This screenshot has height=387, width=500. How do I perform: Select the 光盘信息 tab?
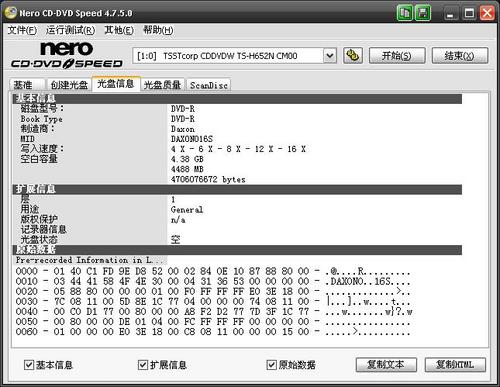click(x=116, y=83)
